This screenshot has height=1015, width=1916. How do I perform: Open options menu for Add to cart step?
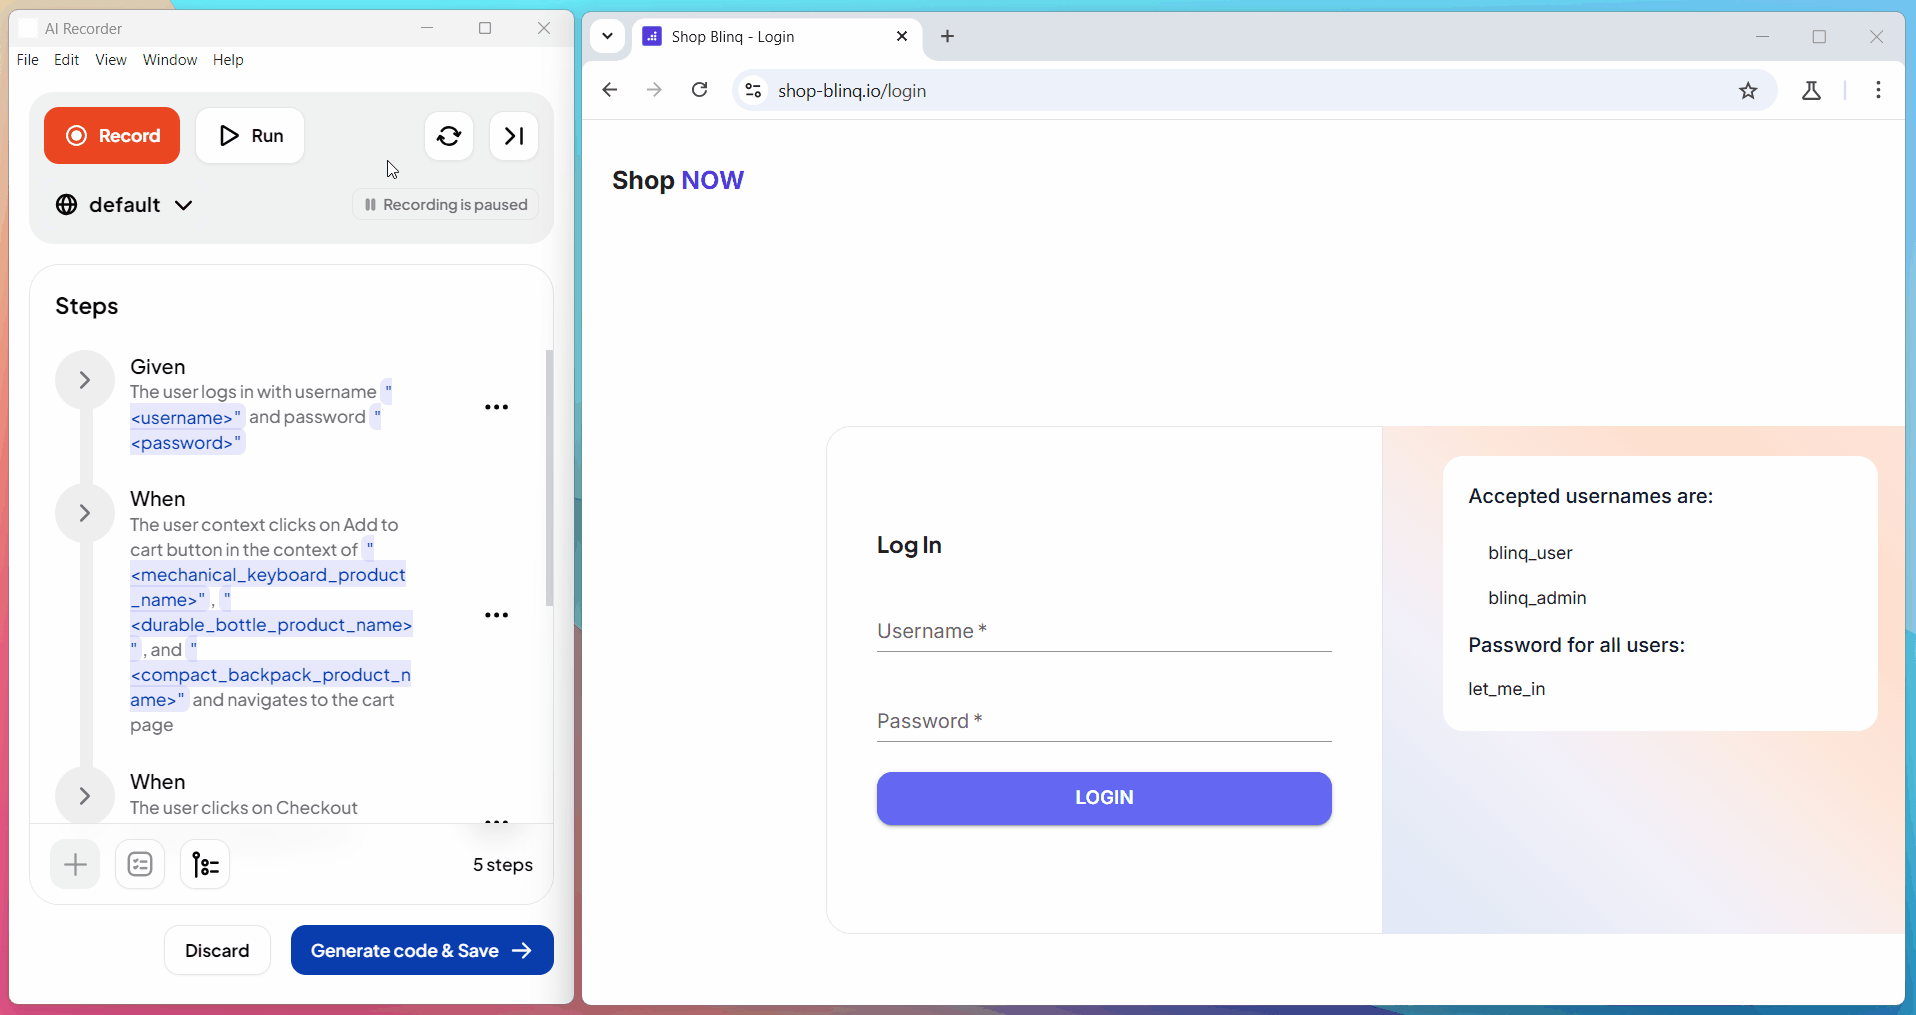pos(496,615)
